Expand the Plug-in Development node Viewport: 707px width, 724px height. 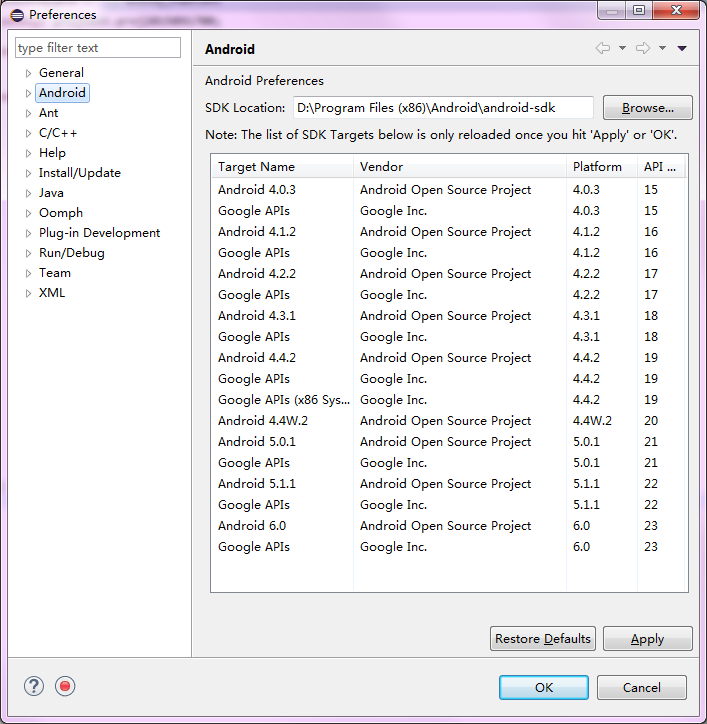28,234
